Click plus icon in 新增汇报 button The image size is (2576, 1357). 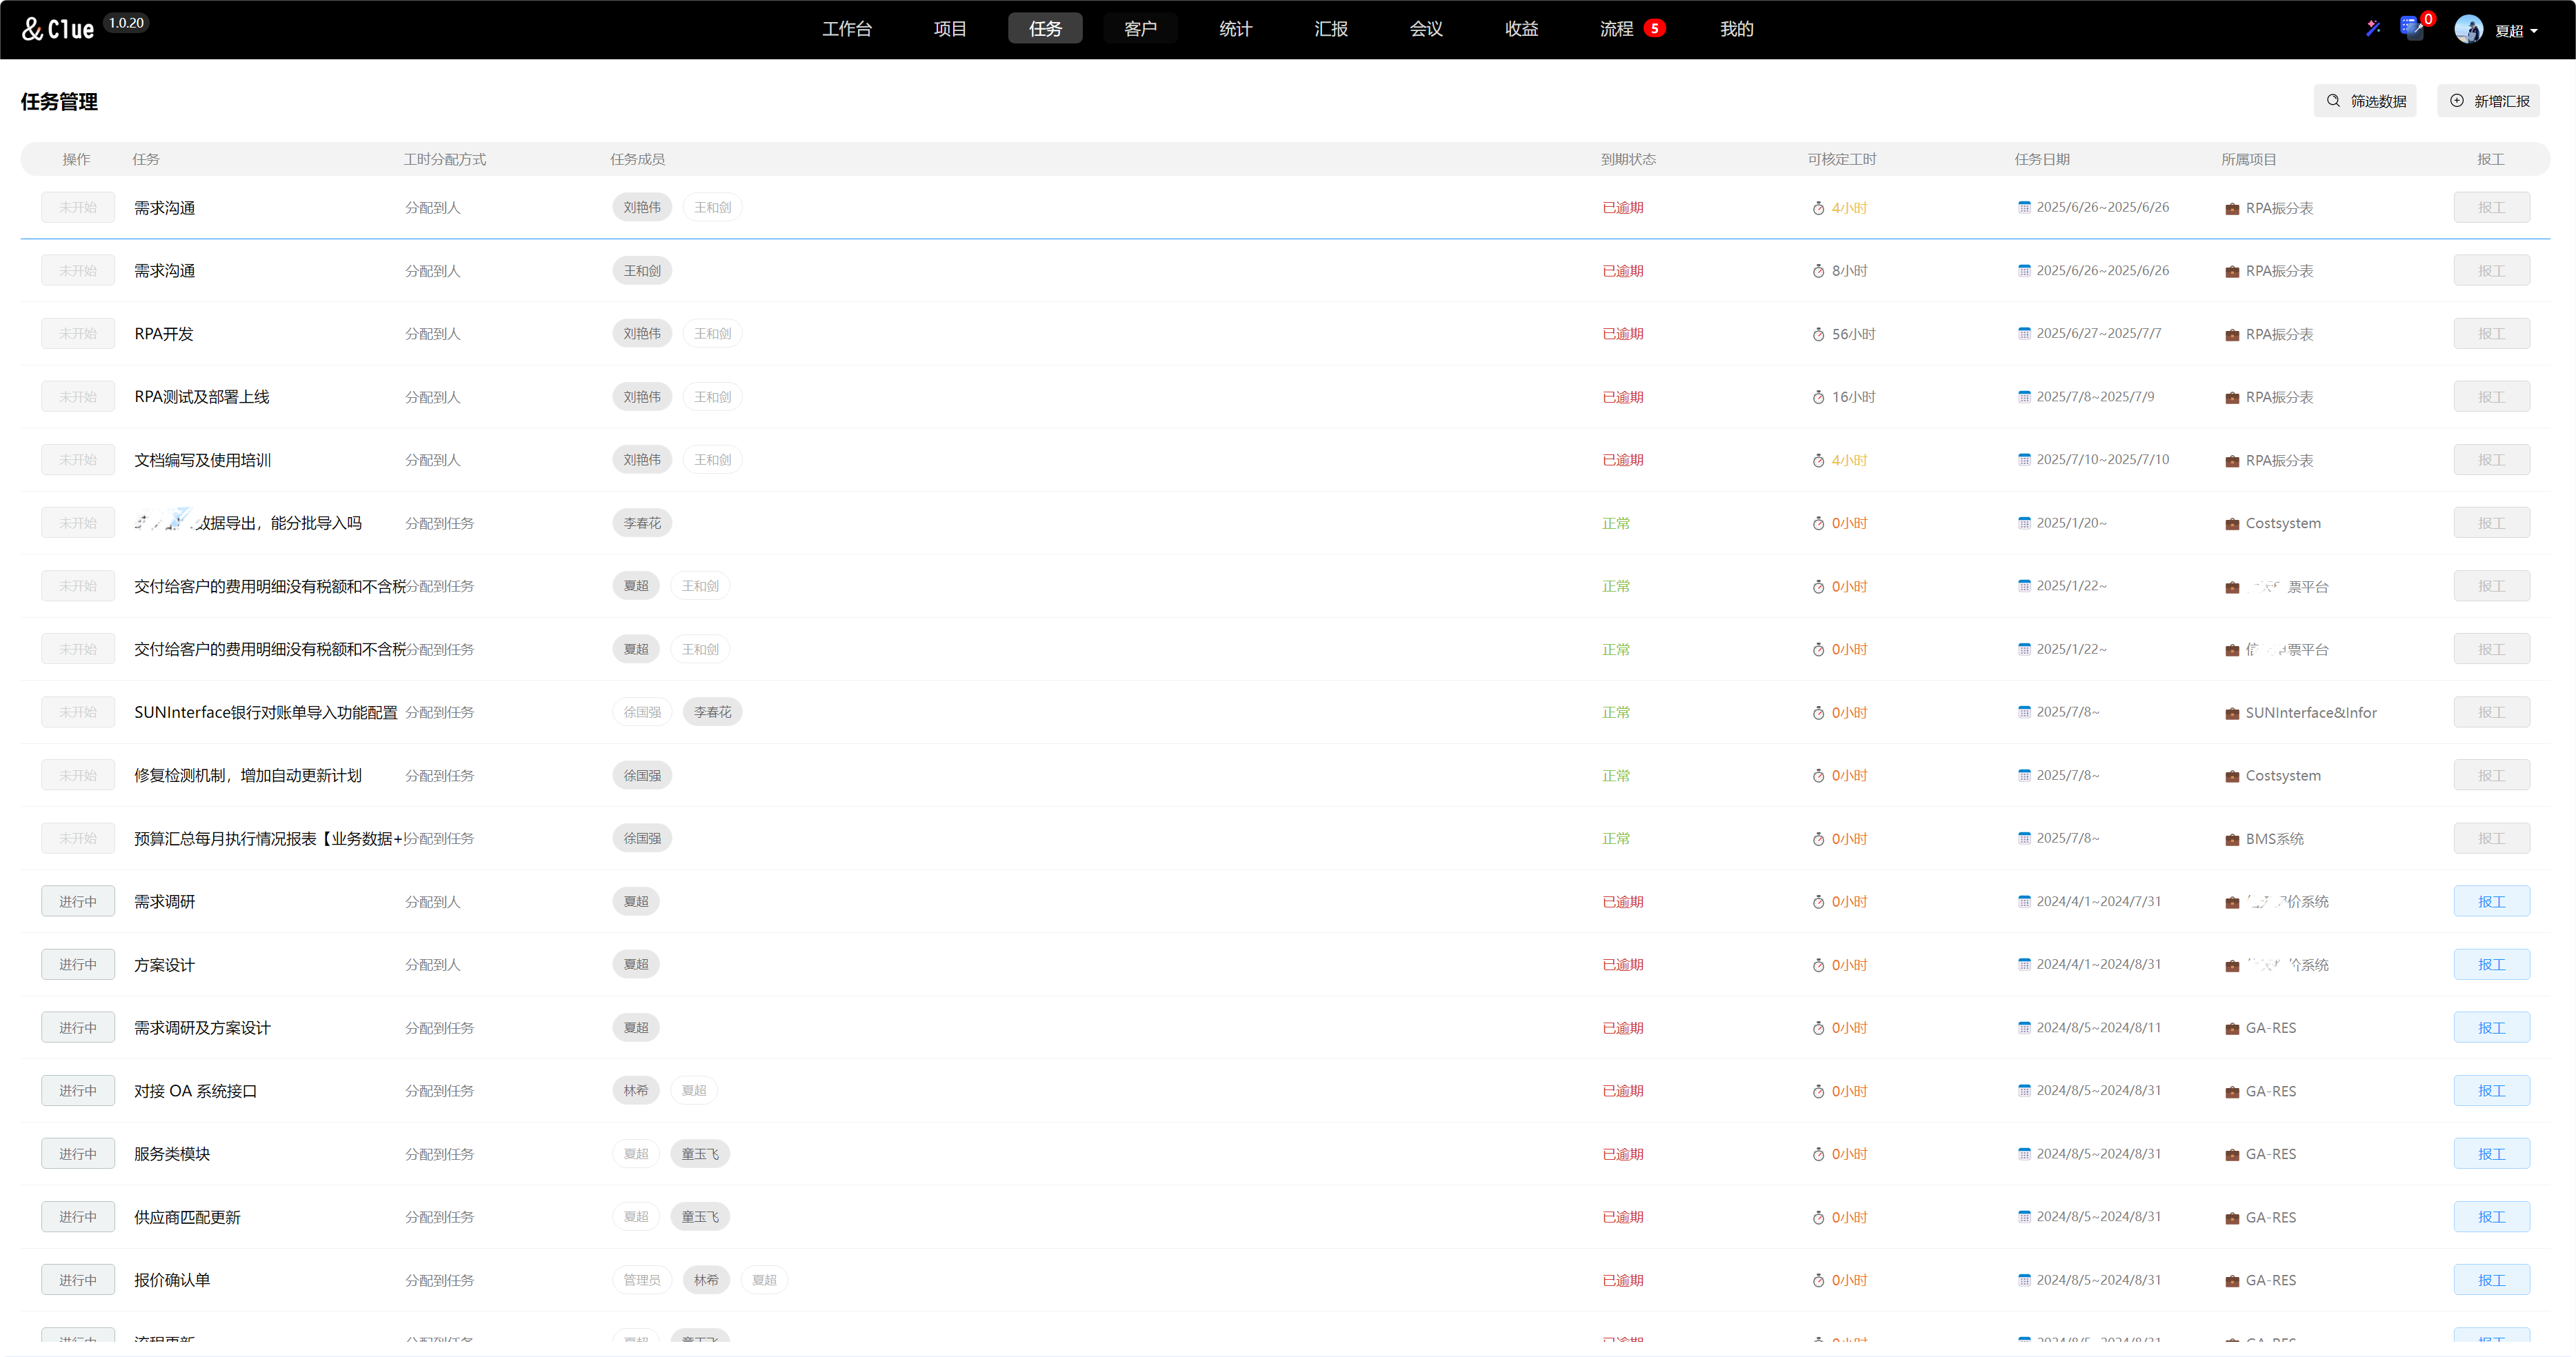coord(2457,101)
